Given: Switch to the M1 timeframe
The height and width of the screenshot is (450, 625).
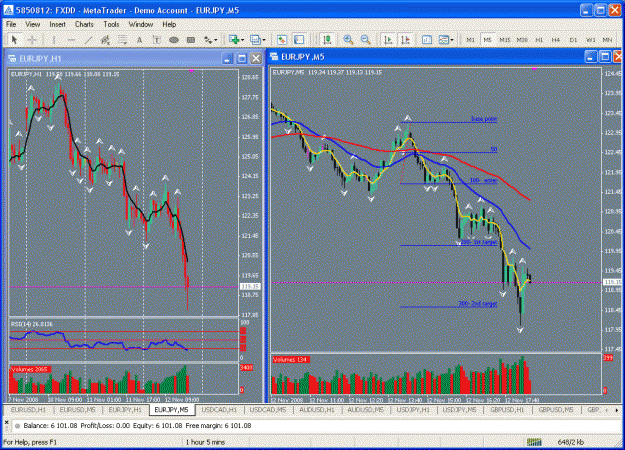Looking at the screenshot, I should pos(471,39).
